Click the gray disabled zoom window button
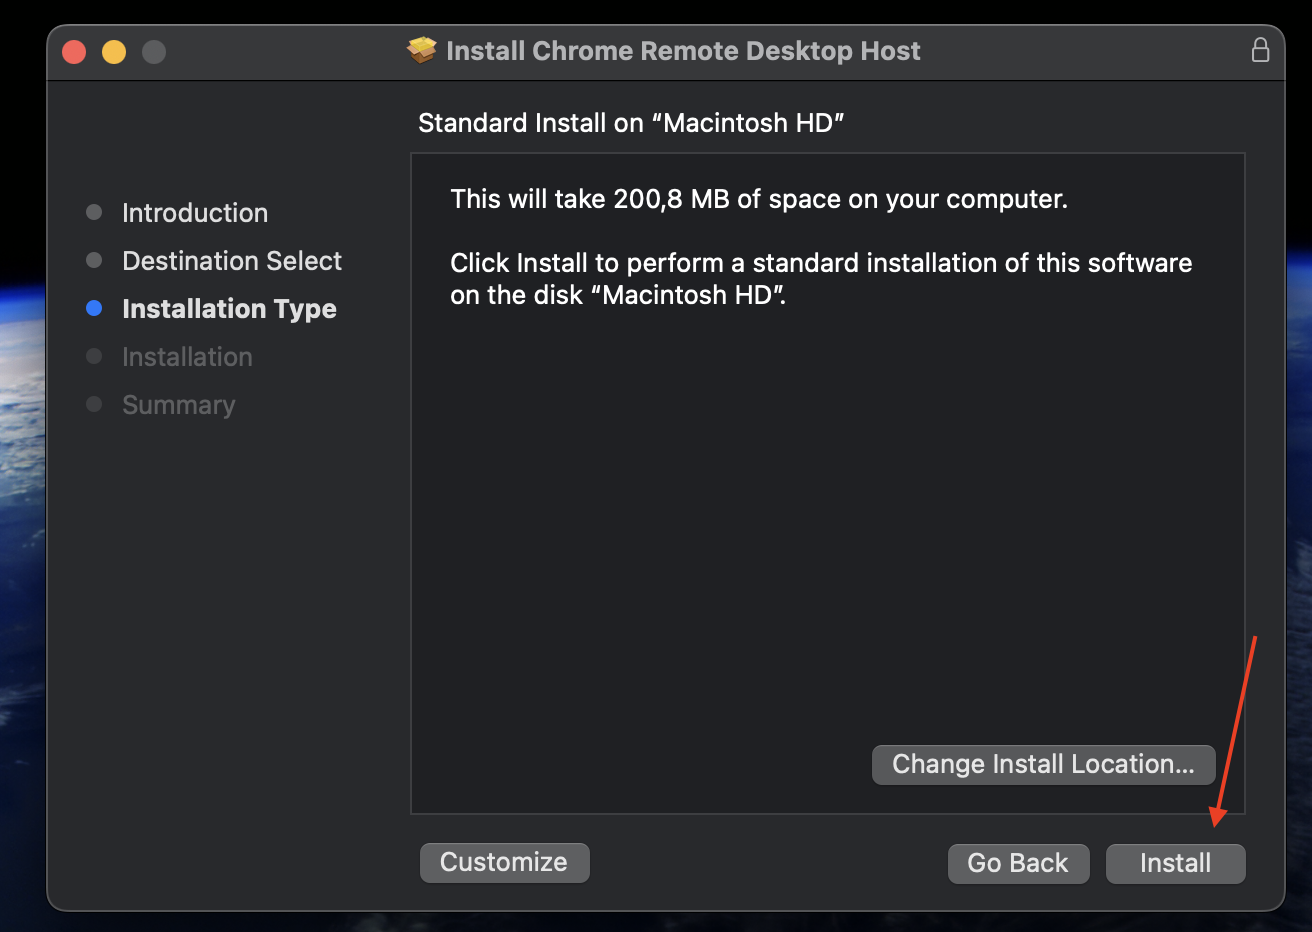This screenshot has height=932, width=1312. (x=154, y=51)
